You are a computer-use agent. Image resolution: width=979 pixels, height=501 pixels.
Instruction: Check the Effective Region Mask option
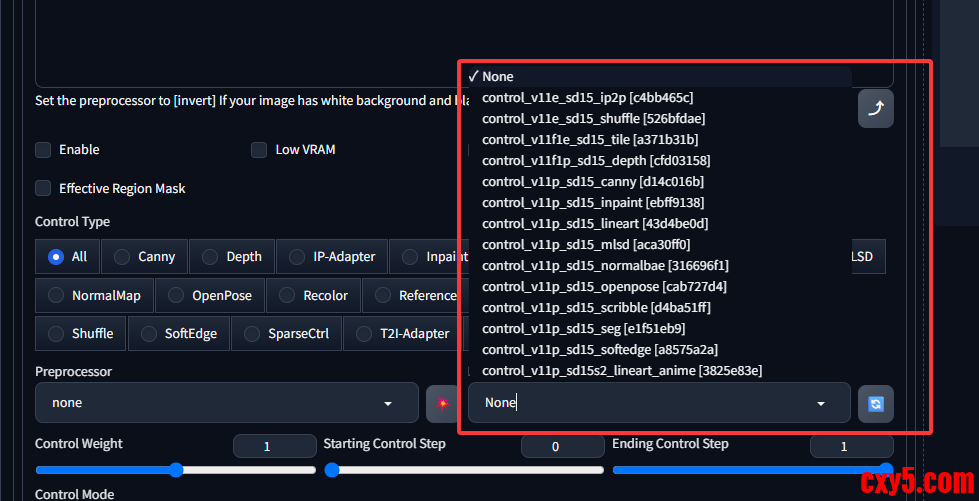pos(43,188)
